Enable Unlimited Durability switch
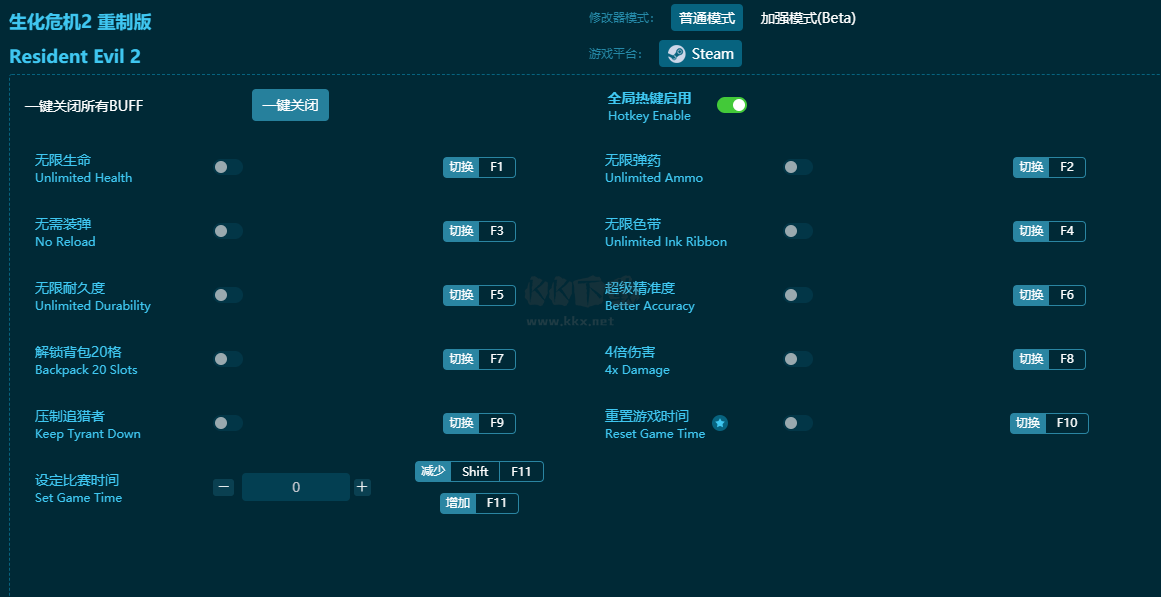 pos(228,295)
